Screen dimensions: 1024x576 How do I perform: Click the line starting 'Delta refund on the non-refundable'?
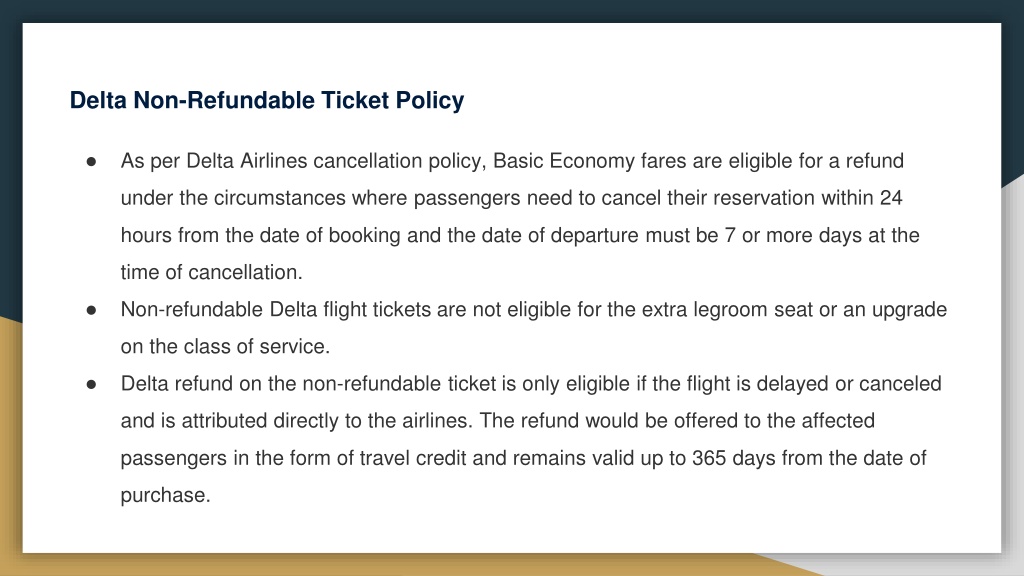531,383
